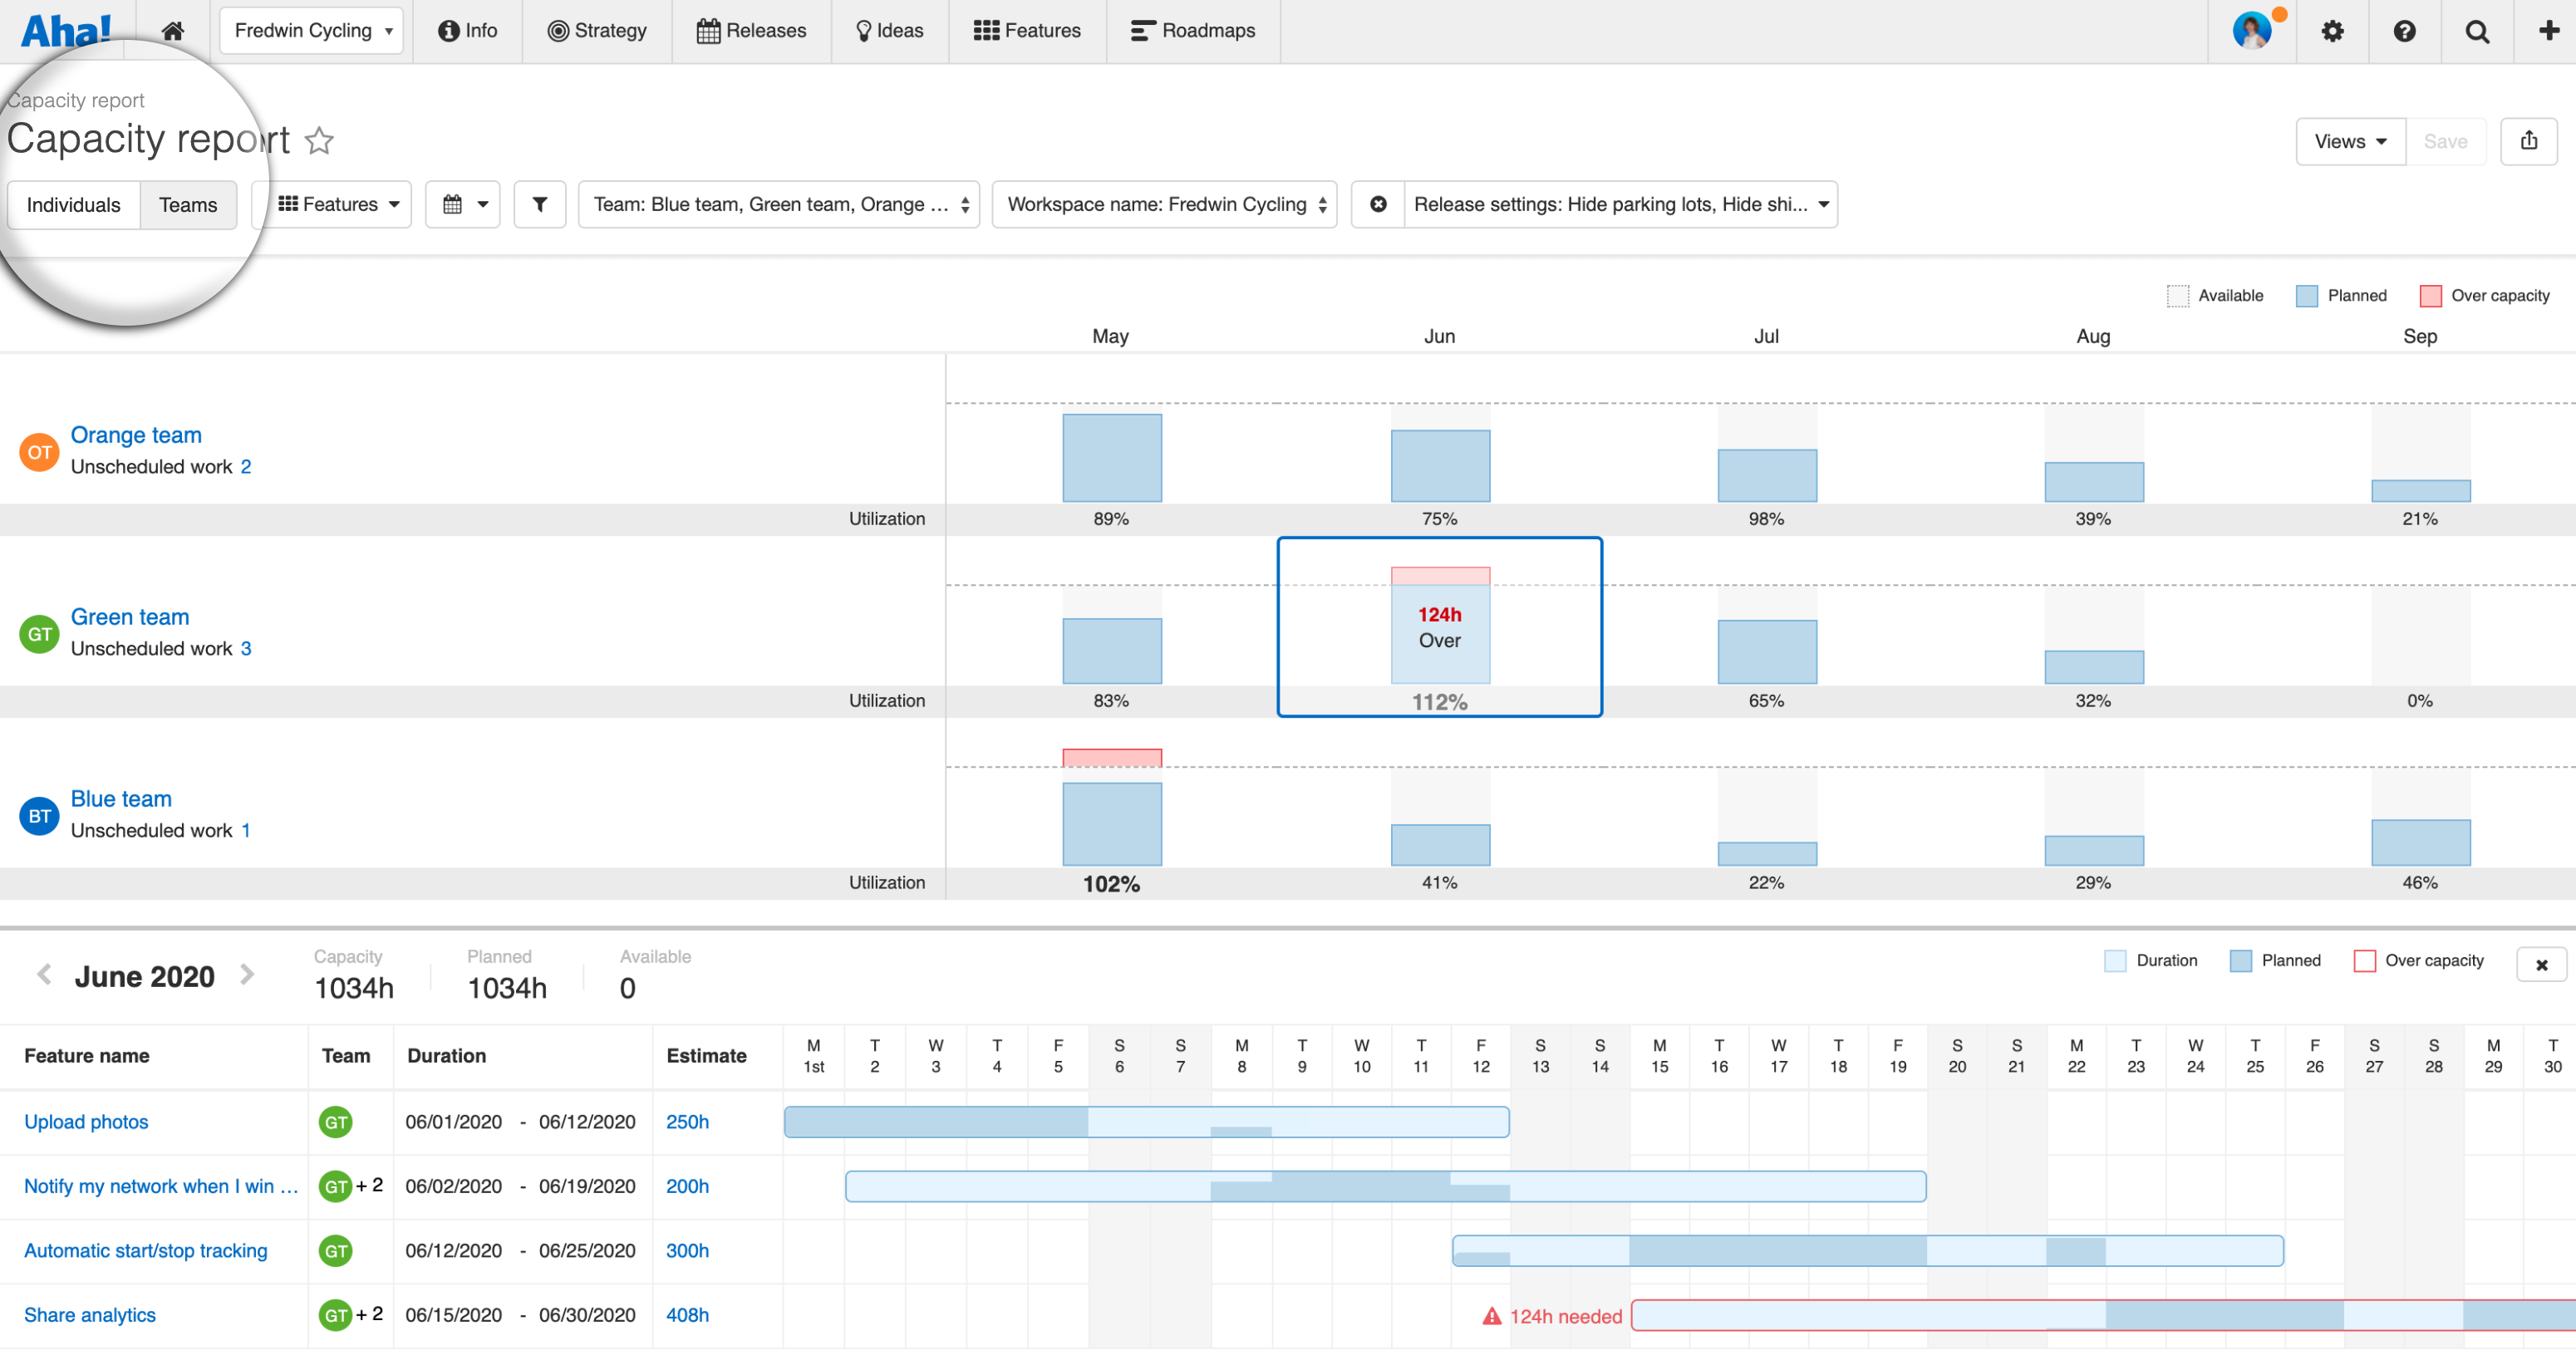Open the Features section
Image resolution: width=2576 pixels, height=1370 pixels.
[1027, 30]
